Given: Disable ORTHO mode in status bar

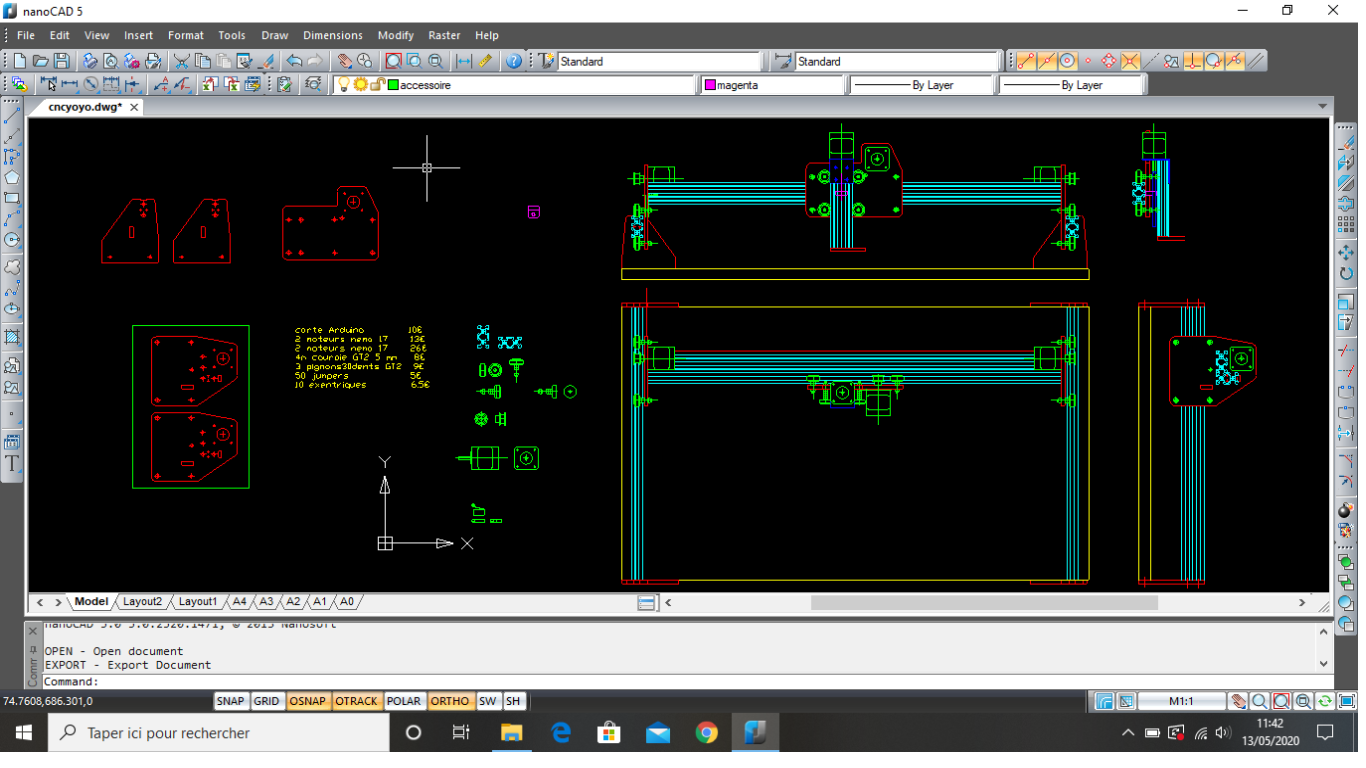Looking at the screenshot, I should pos(449,701).
